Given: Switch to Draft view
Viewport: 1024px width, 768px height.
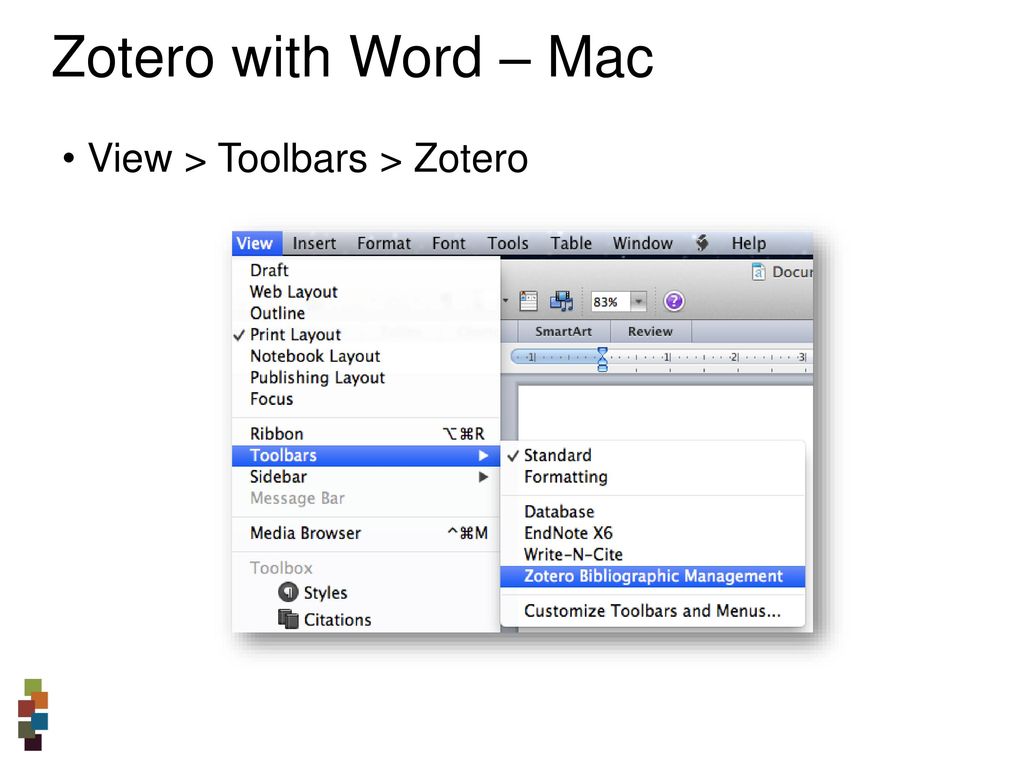Looking at the screenshot, I should [366, 270].
